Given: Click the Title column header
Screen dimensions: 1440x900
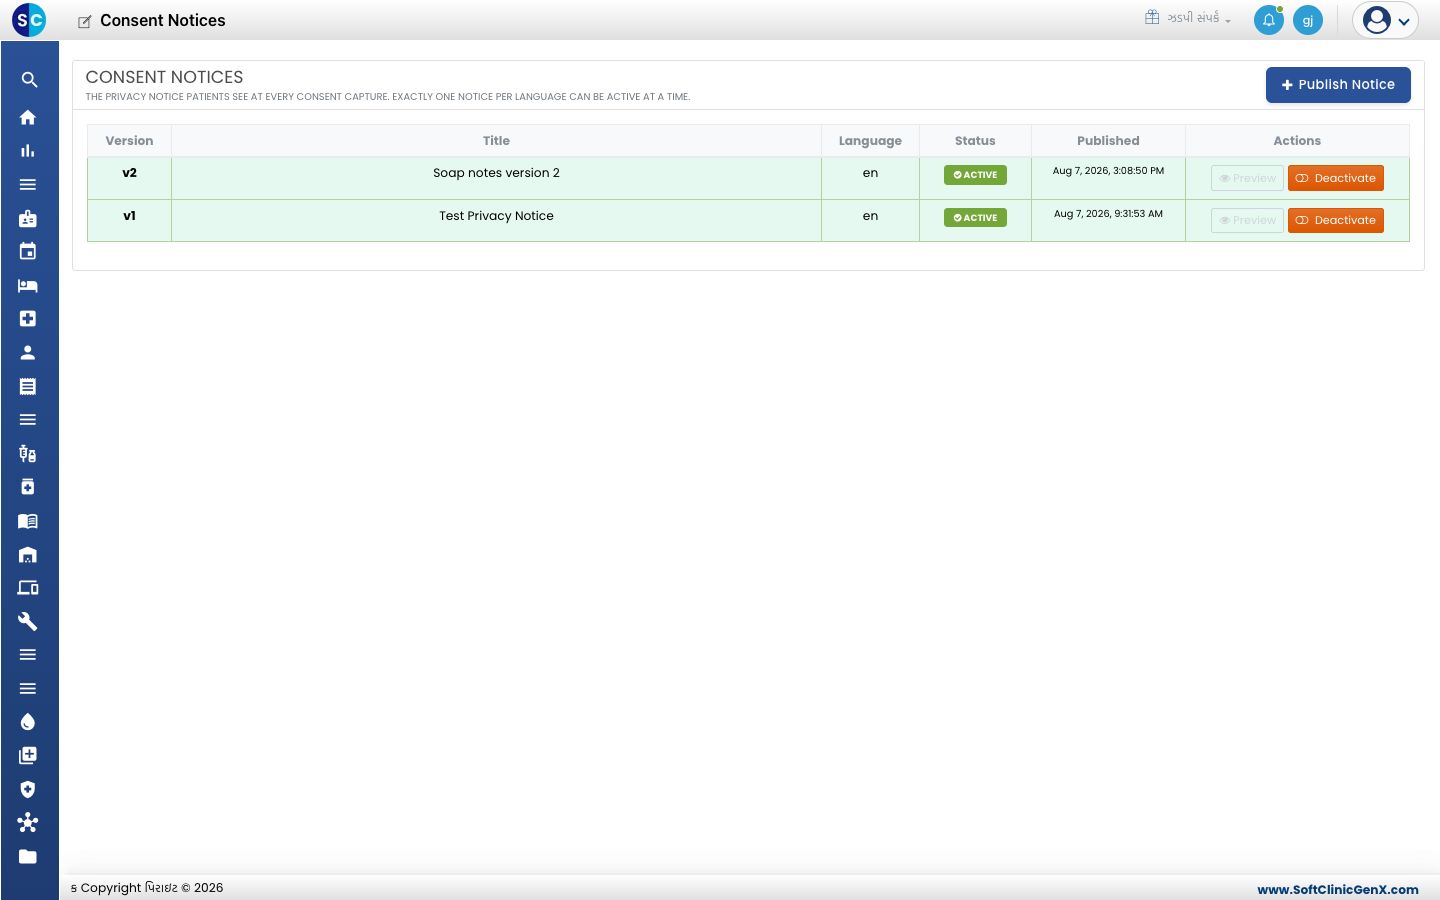Looking at the screenshot, I should [496, 141].
